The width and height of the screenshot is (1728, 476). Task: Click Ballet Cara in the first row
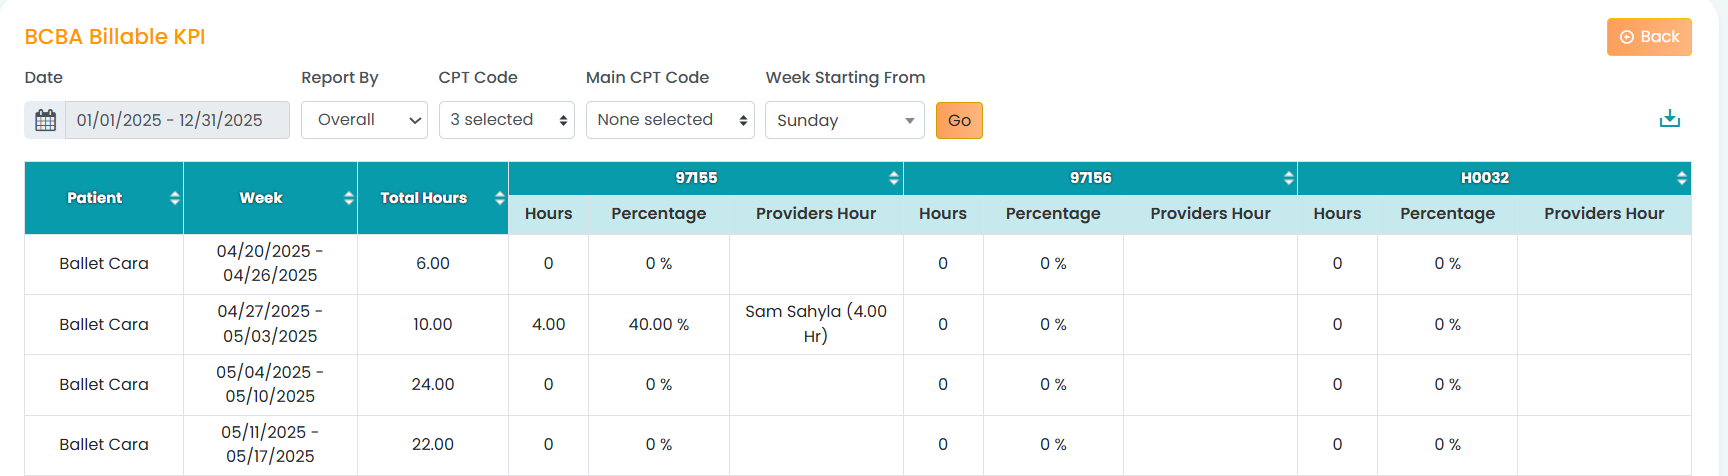click(x=104, y=264)
